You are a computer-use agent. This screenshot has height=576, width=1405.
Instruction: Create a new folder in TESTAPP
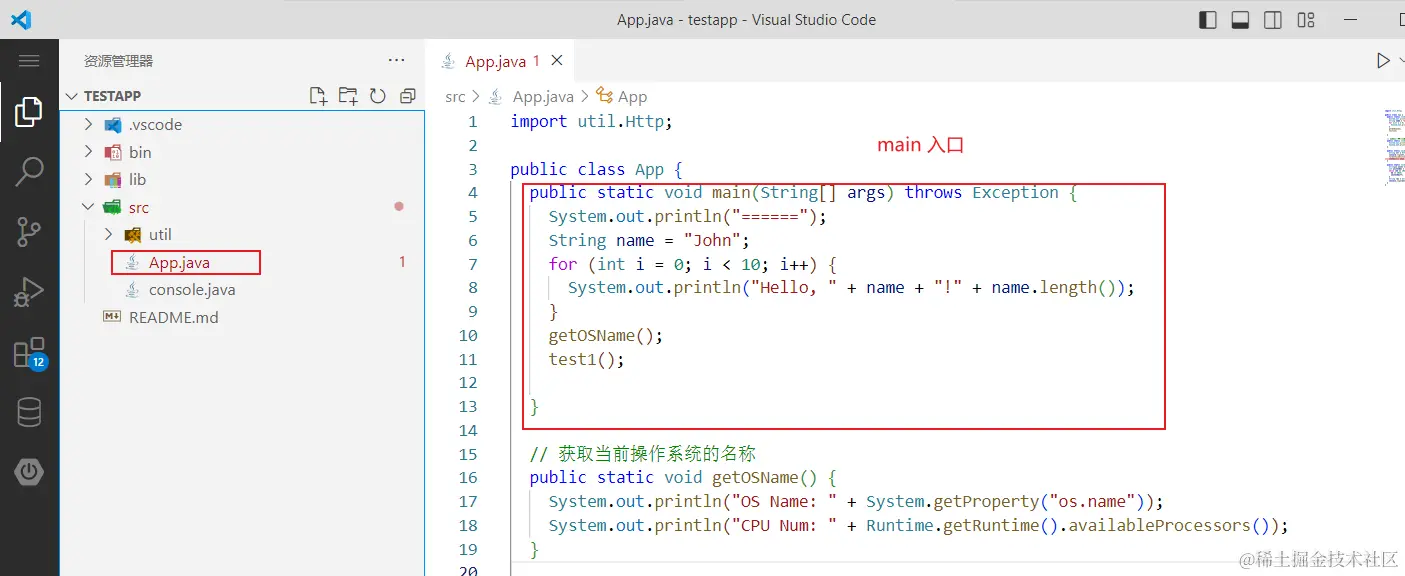coord(347,95)
